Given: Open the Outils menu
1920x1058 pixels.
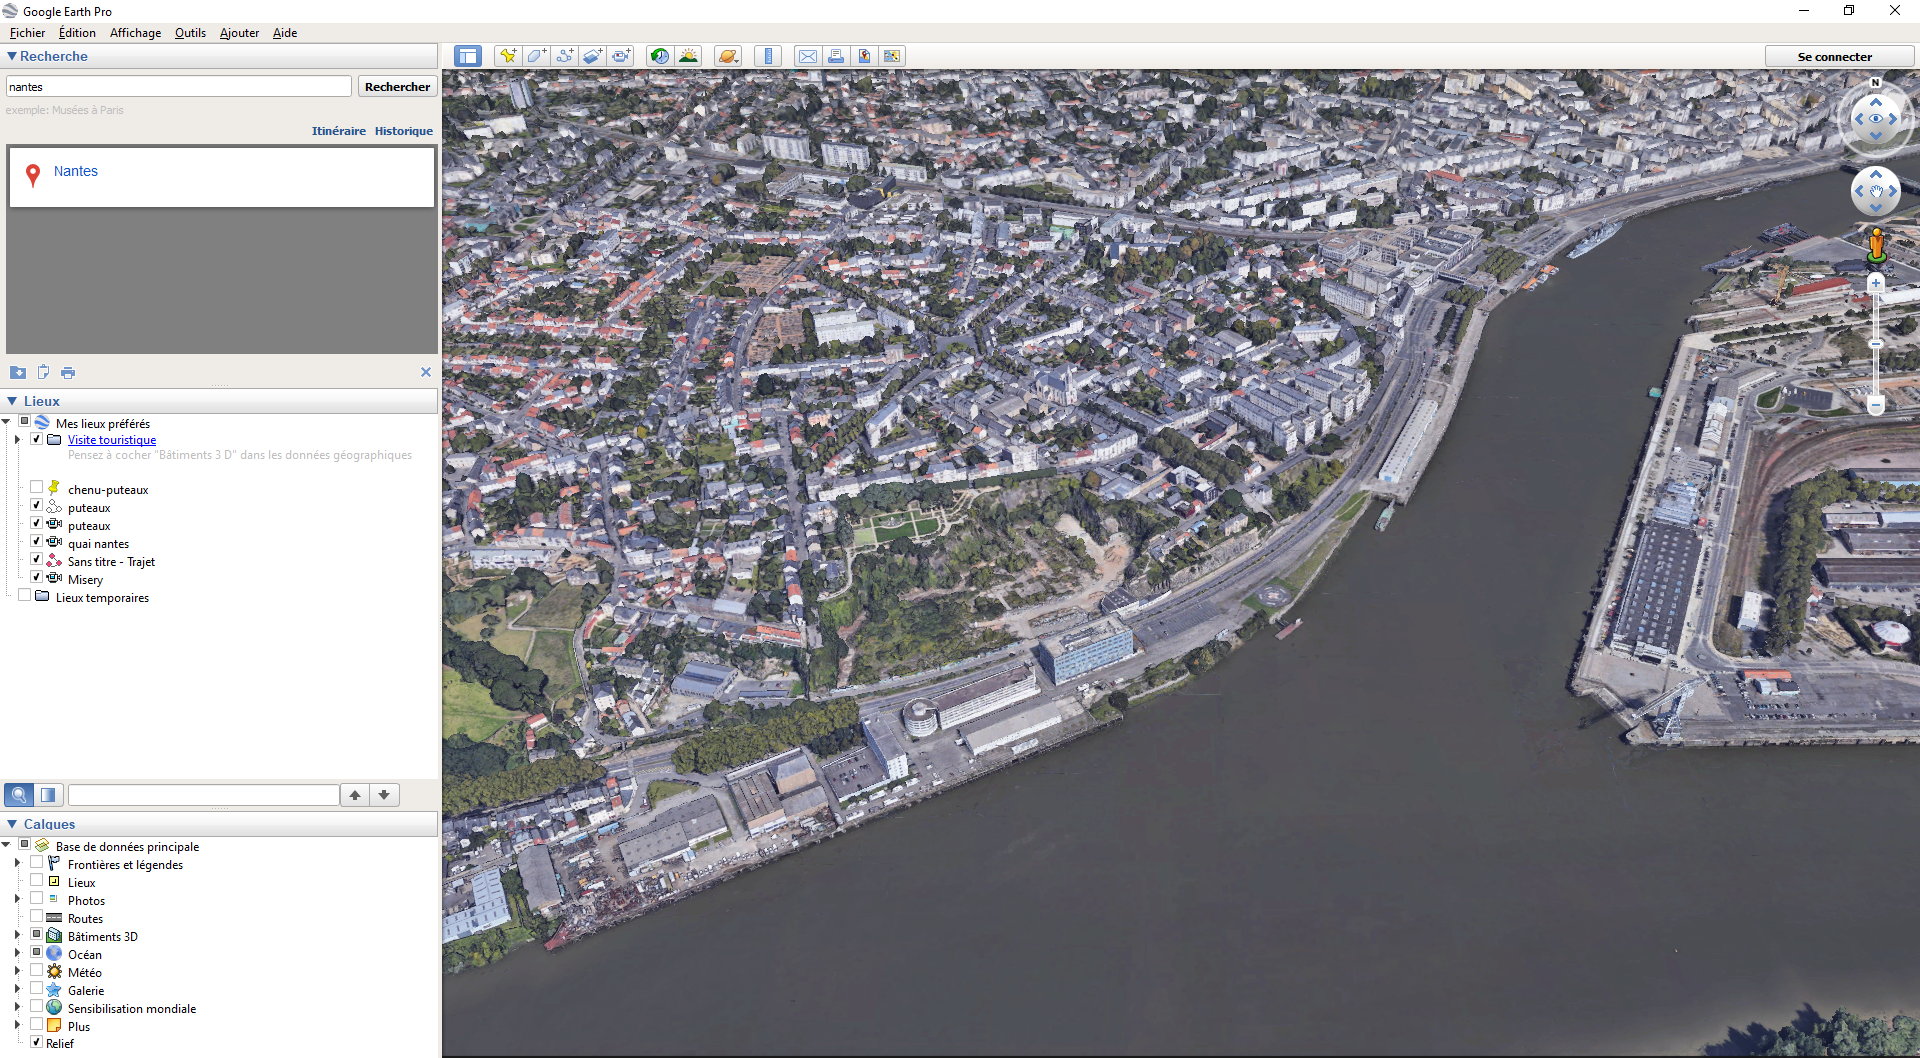Looking at the screenshot, I should (x=190, y=33).
